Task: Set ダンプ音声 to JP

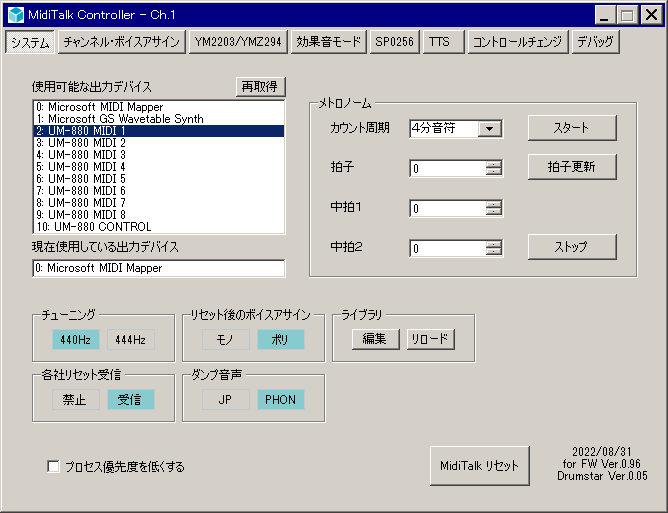Action: pyautogui.click(x=226, y=400)
